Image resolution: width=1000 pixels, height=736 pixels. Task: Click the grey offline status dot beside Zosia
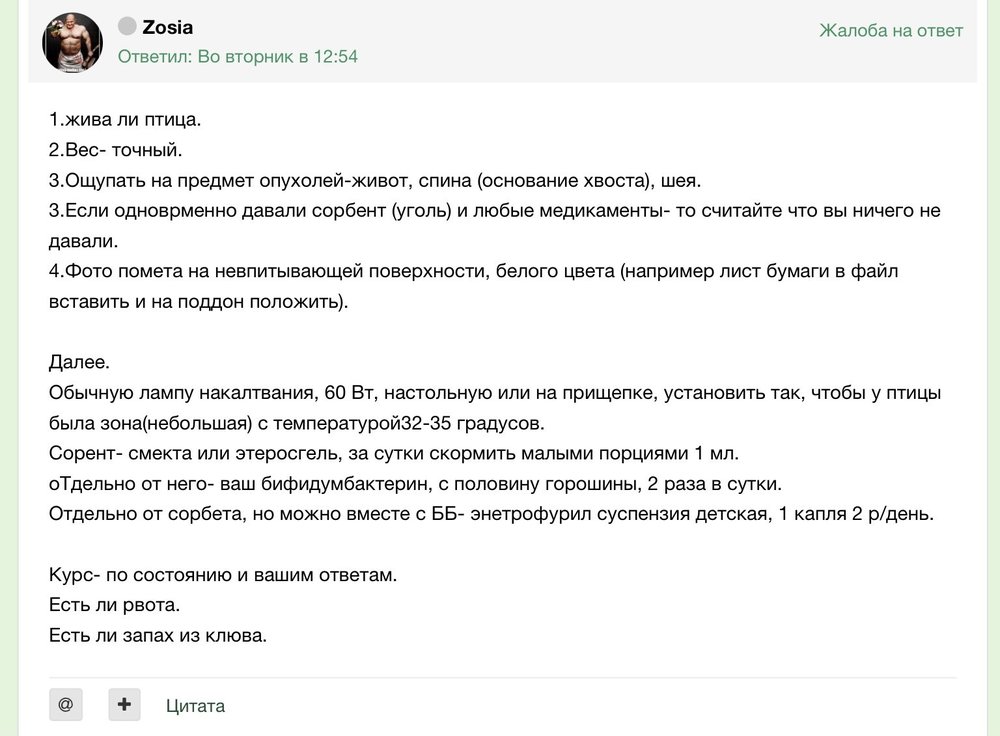point(127,26)
